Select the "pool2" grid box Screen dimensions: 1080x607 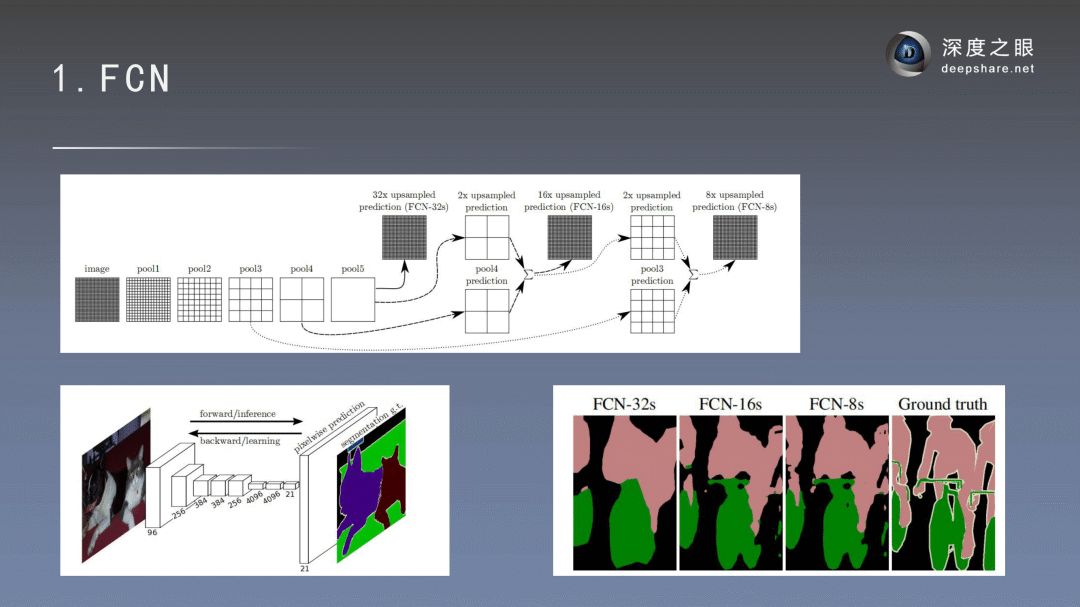[200, 300]
